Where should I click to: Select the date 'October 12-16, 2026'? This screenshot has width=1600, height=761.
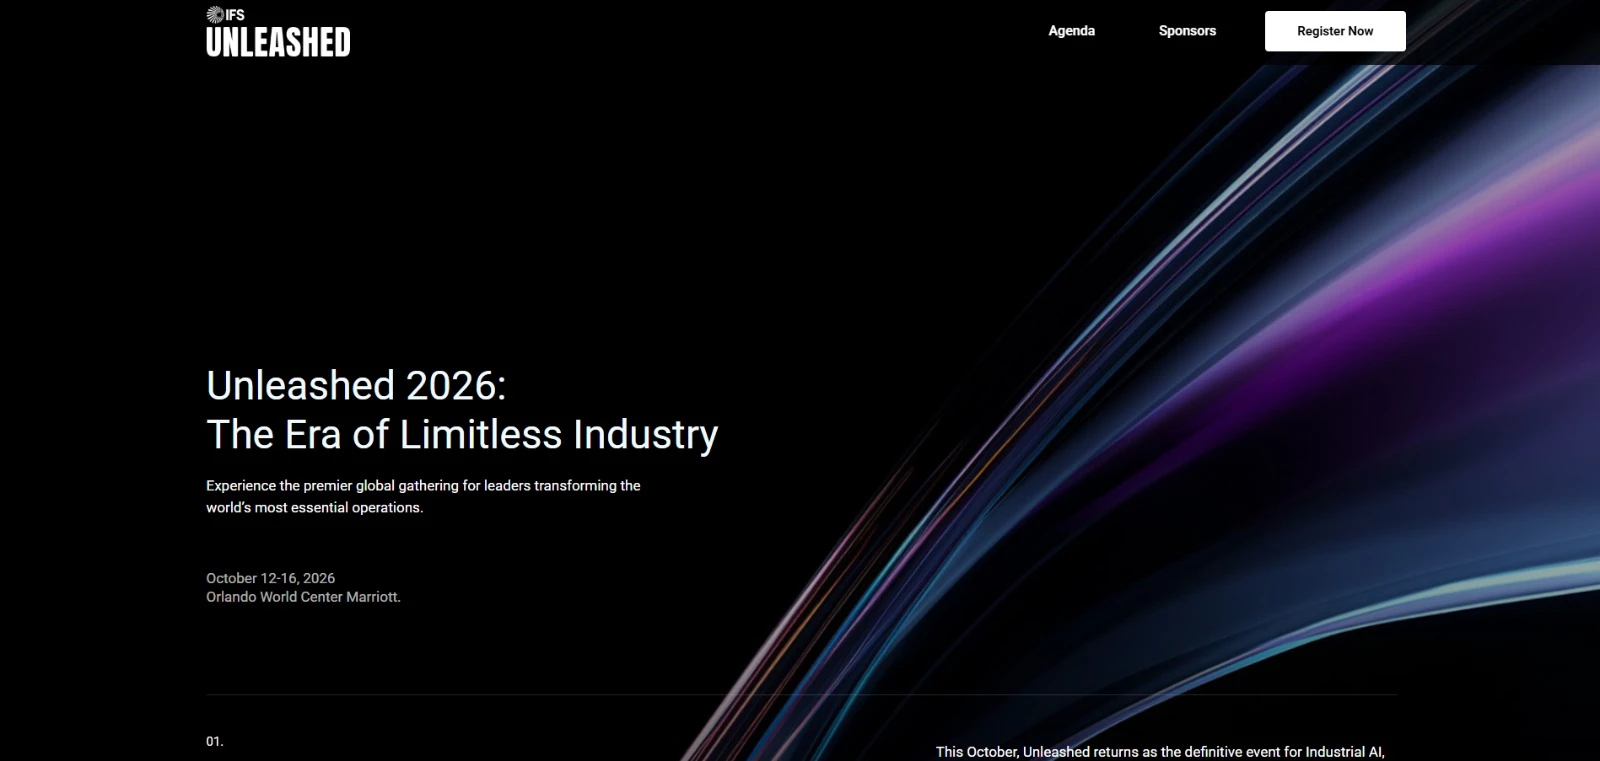tap(270, 578)
